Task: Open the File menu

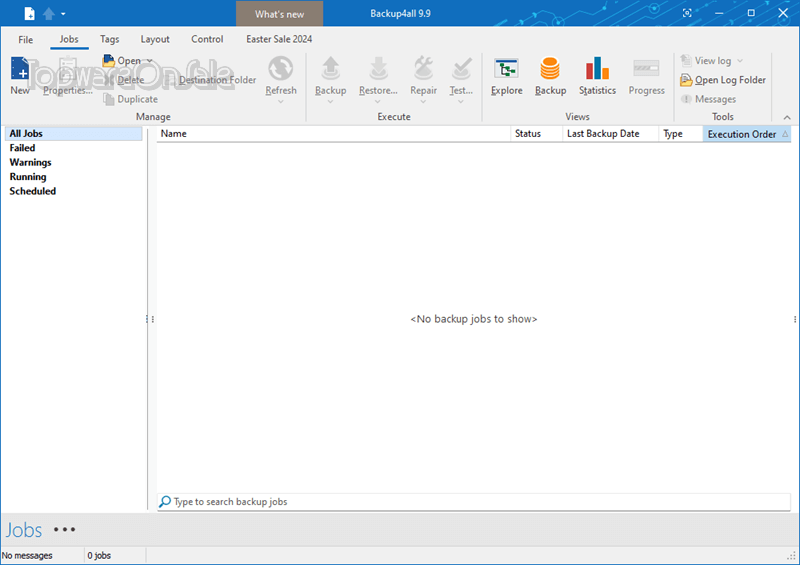Action: click(26, 39)
